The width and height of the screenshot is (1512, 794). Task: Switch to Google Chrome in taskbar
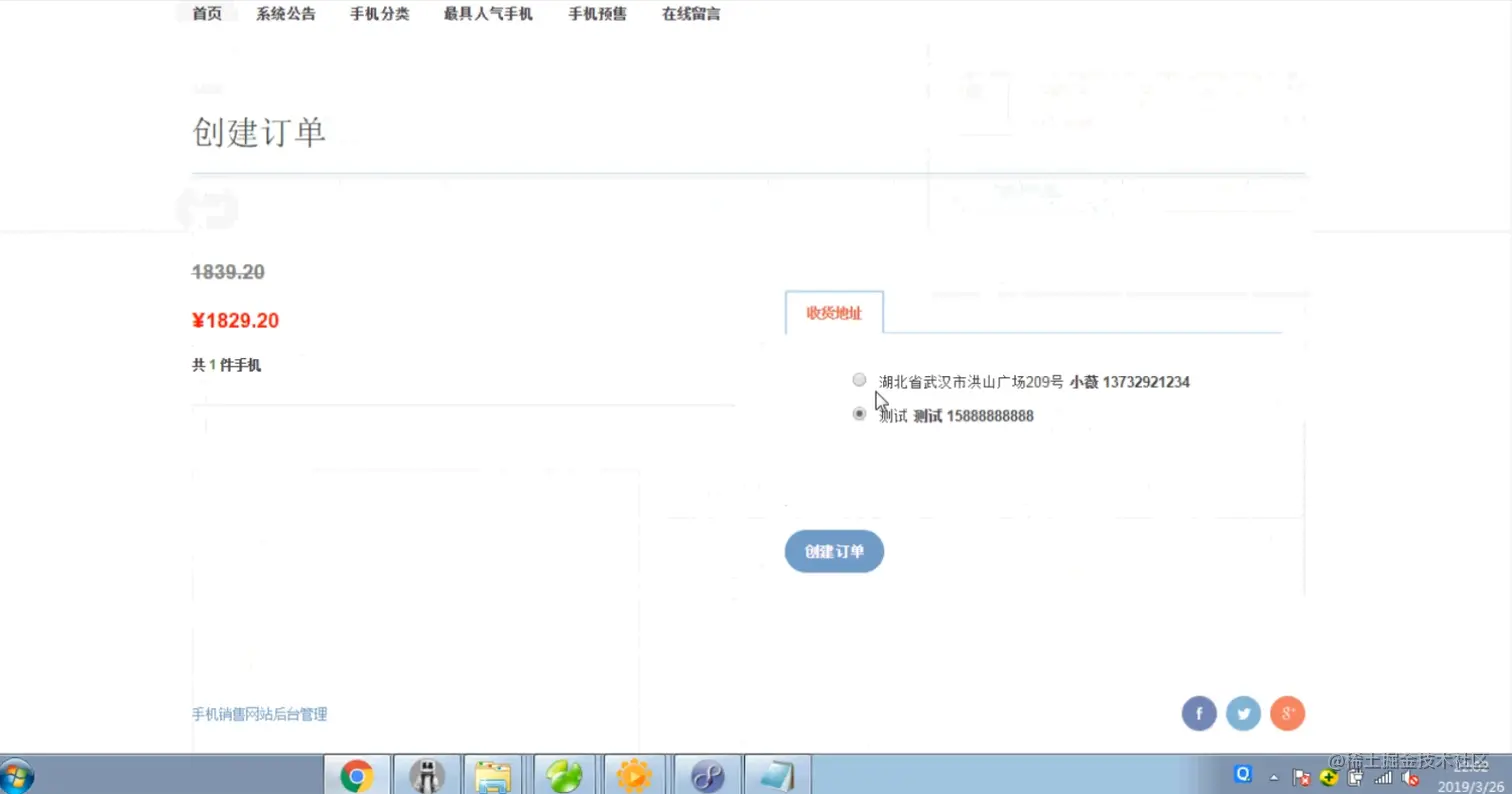pos(357,776)
